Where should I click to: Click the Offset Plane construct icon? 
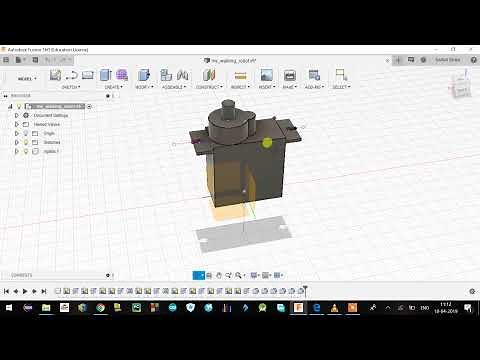click(209, 75)
